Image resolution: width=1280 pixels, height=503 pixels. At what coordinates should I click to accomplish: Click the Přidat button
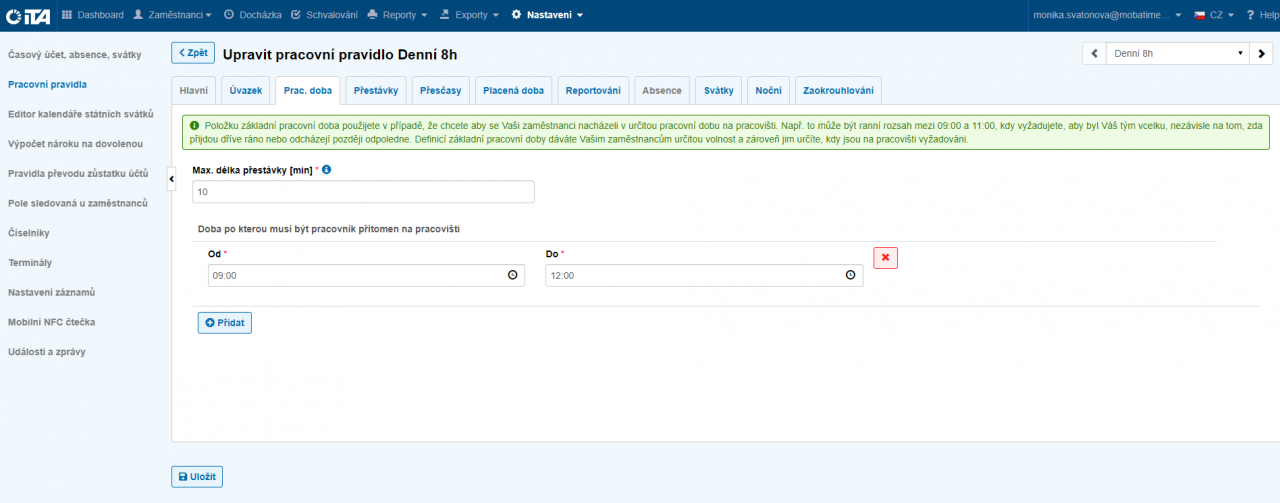225,323
